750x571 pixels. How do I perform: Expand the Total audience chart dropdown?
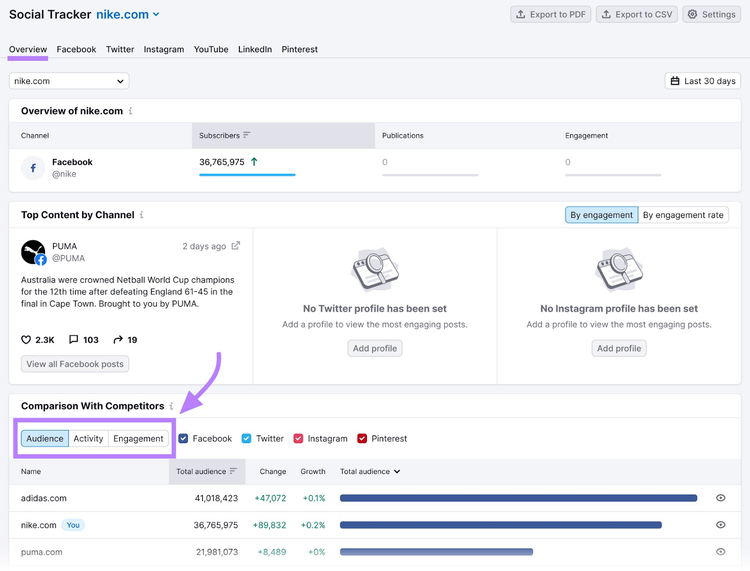[370, 471]
